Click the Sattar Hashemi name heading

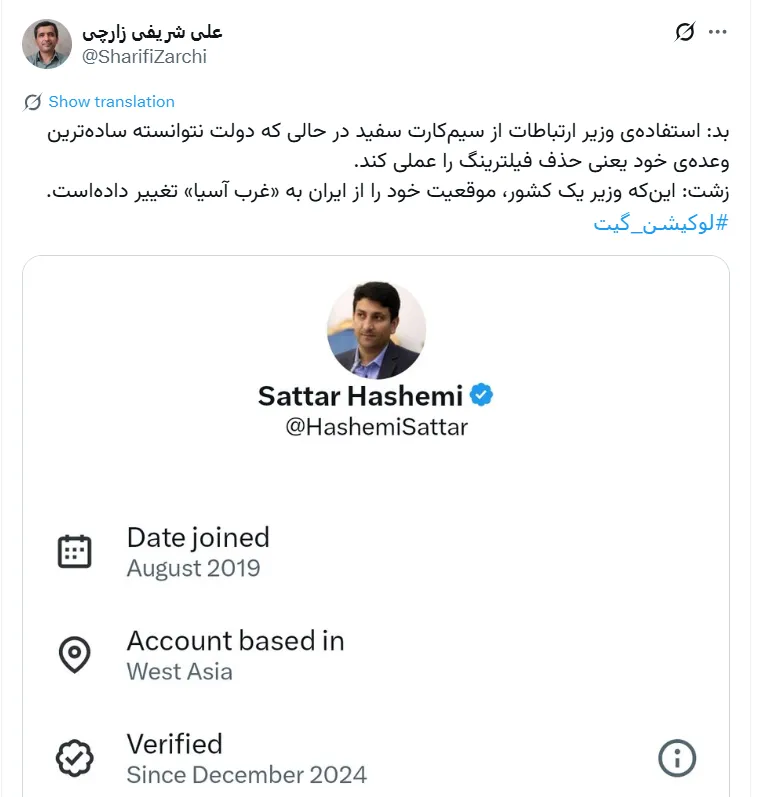click(x=360, y=396)
